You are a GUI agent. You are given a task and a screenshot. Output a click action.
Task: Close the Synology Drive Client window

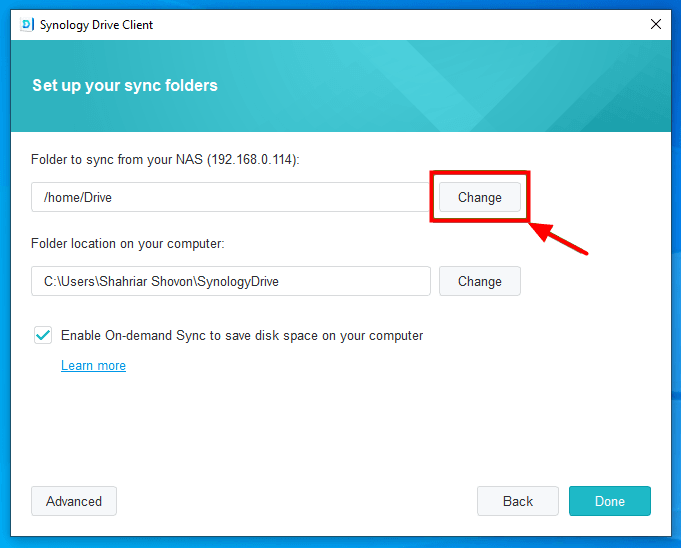[x=656, y=24]
